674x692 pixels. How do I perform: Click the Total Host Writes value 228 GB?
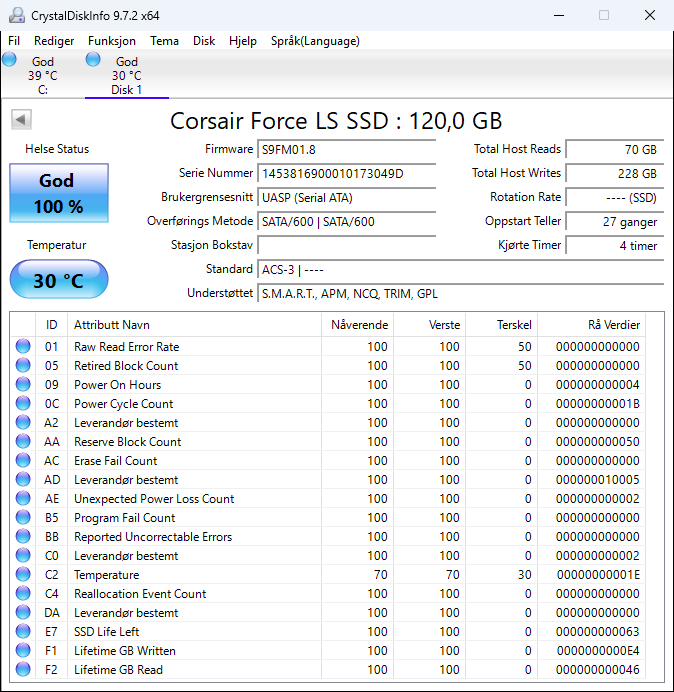(615, 173)
